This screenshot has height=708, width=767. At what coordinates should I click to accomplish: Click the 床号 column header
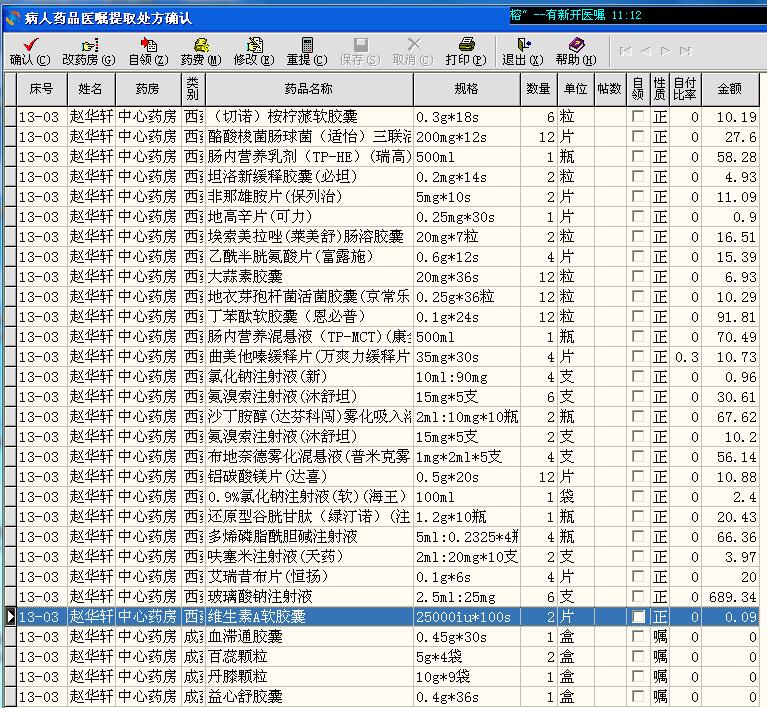[x=42, y=89]
